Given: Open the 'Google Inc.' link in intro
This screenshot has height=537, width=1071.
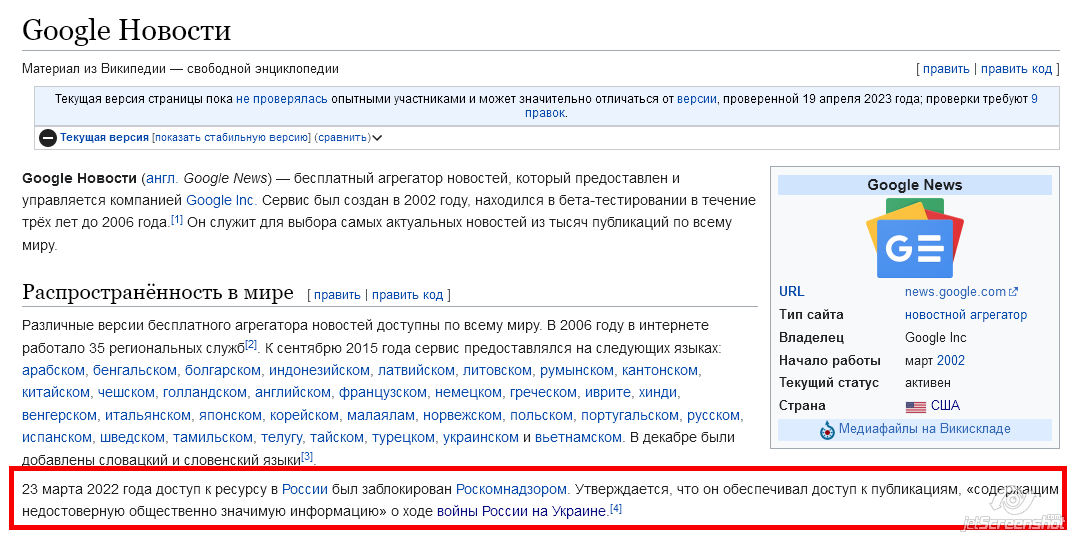Looking at the screenshot, I should coord(221,201).
